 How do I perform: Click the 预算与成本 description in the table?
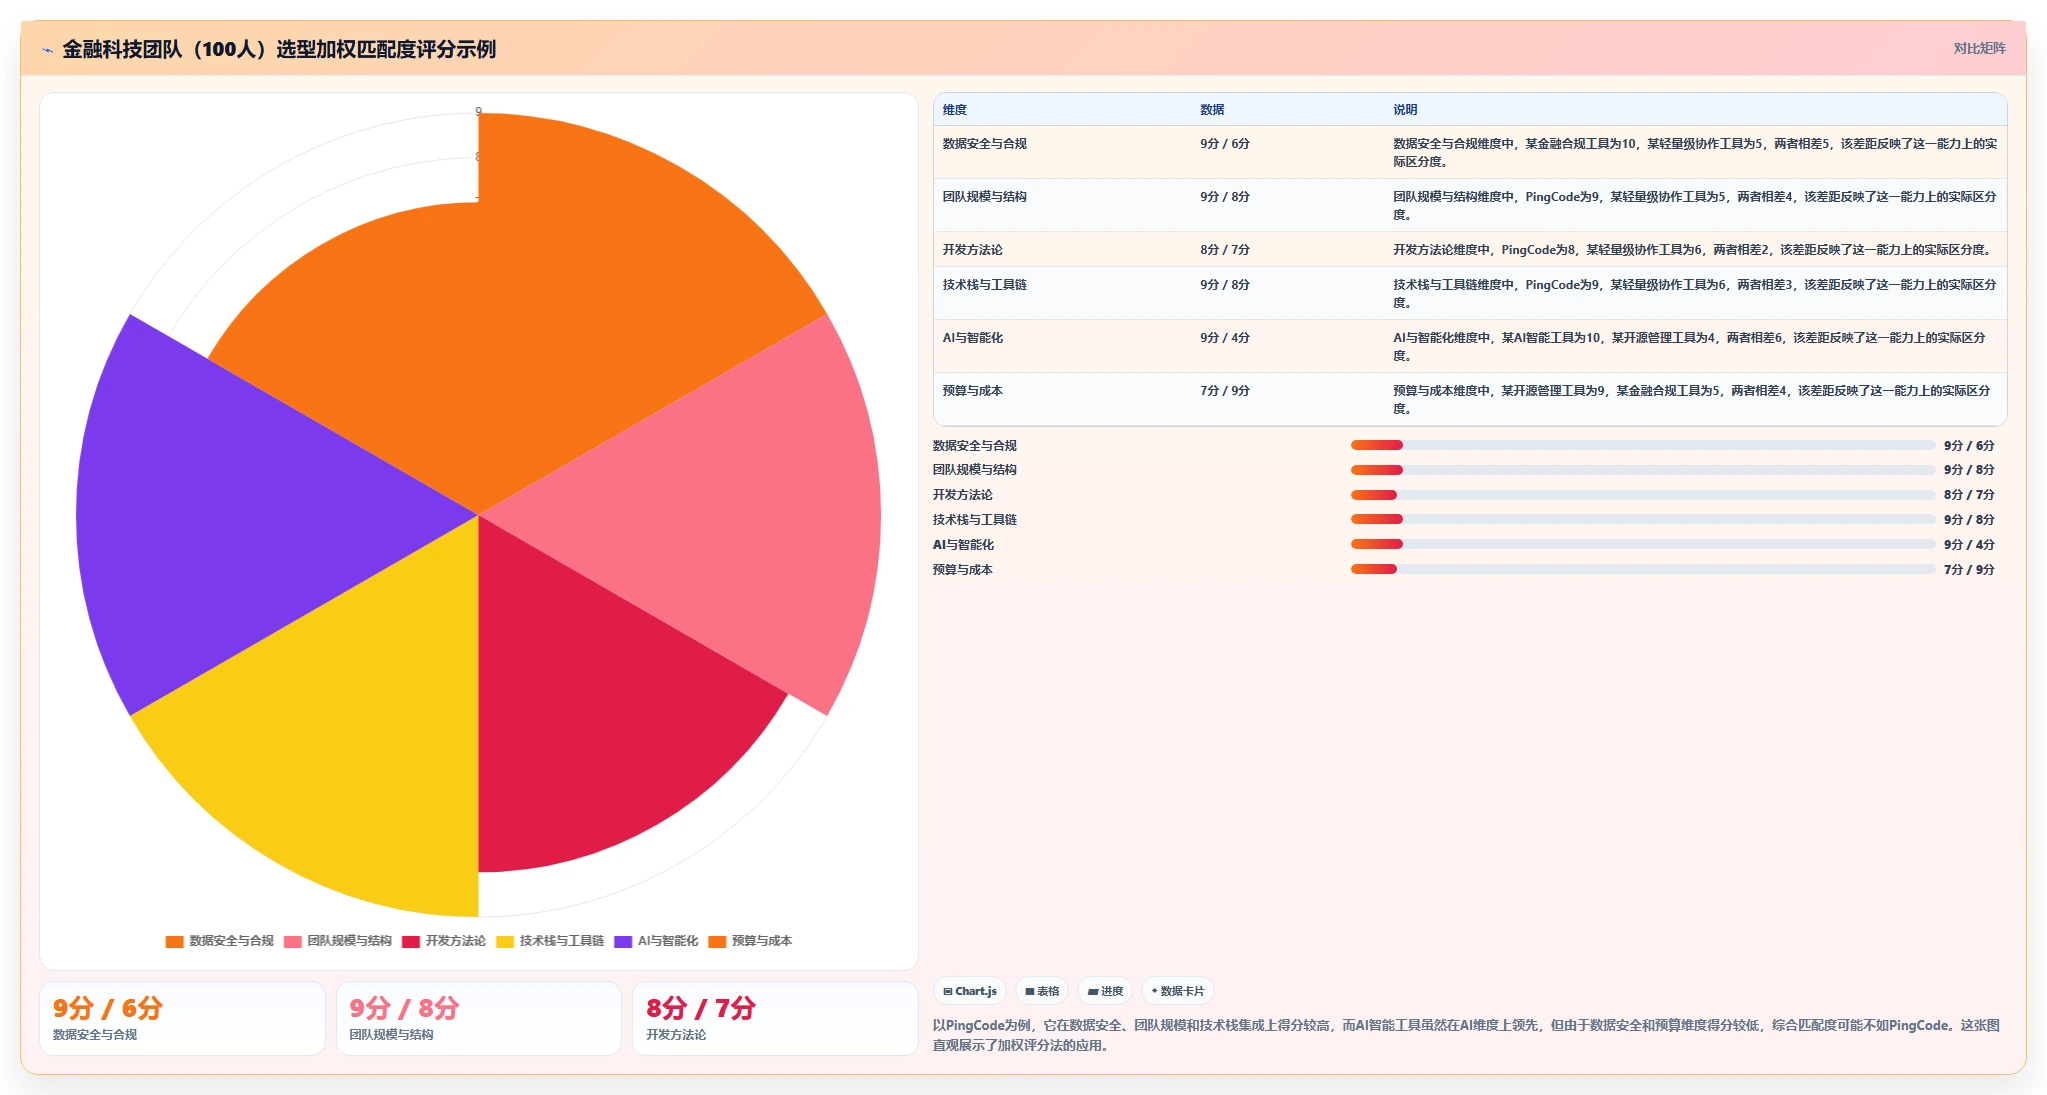1692,400
